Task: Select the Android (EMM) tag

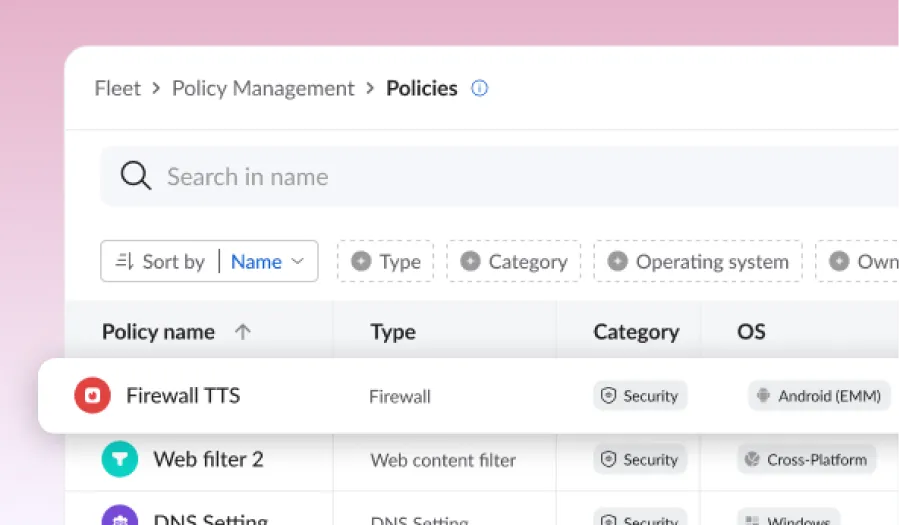Action: point(819,396)
